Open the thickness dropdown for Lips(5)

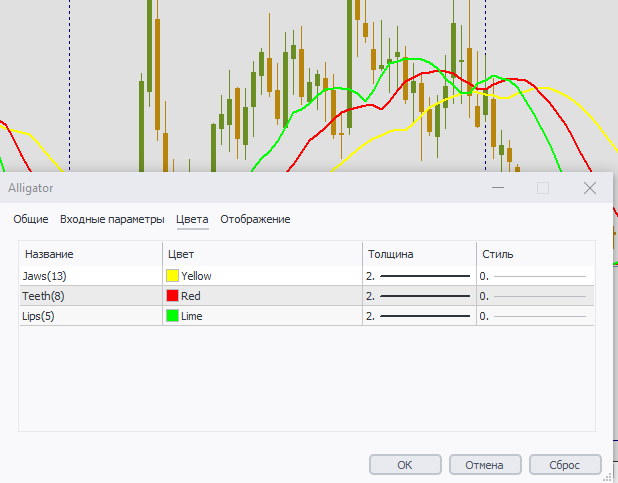tap(418, 316)
